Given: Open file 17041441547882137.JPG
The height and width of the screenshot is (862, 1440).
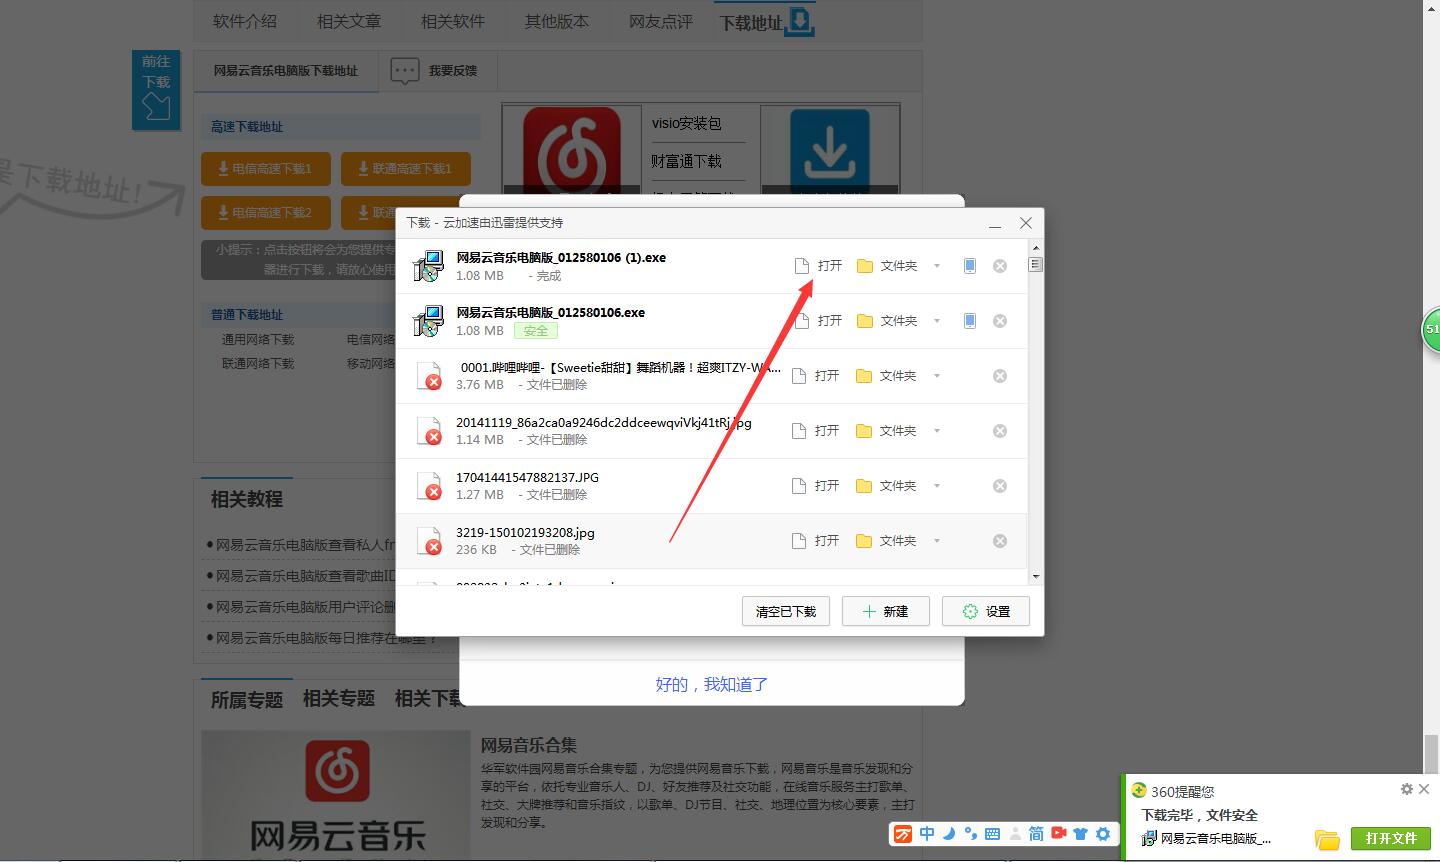Looking at the screenshot, I should (816, 486).
